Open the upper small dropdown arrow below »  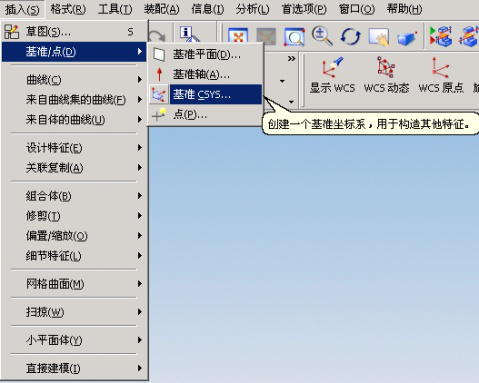coord(282,81)
